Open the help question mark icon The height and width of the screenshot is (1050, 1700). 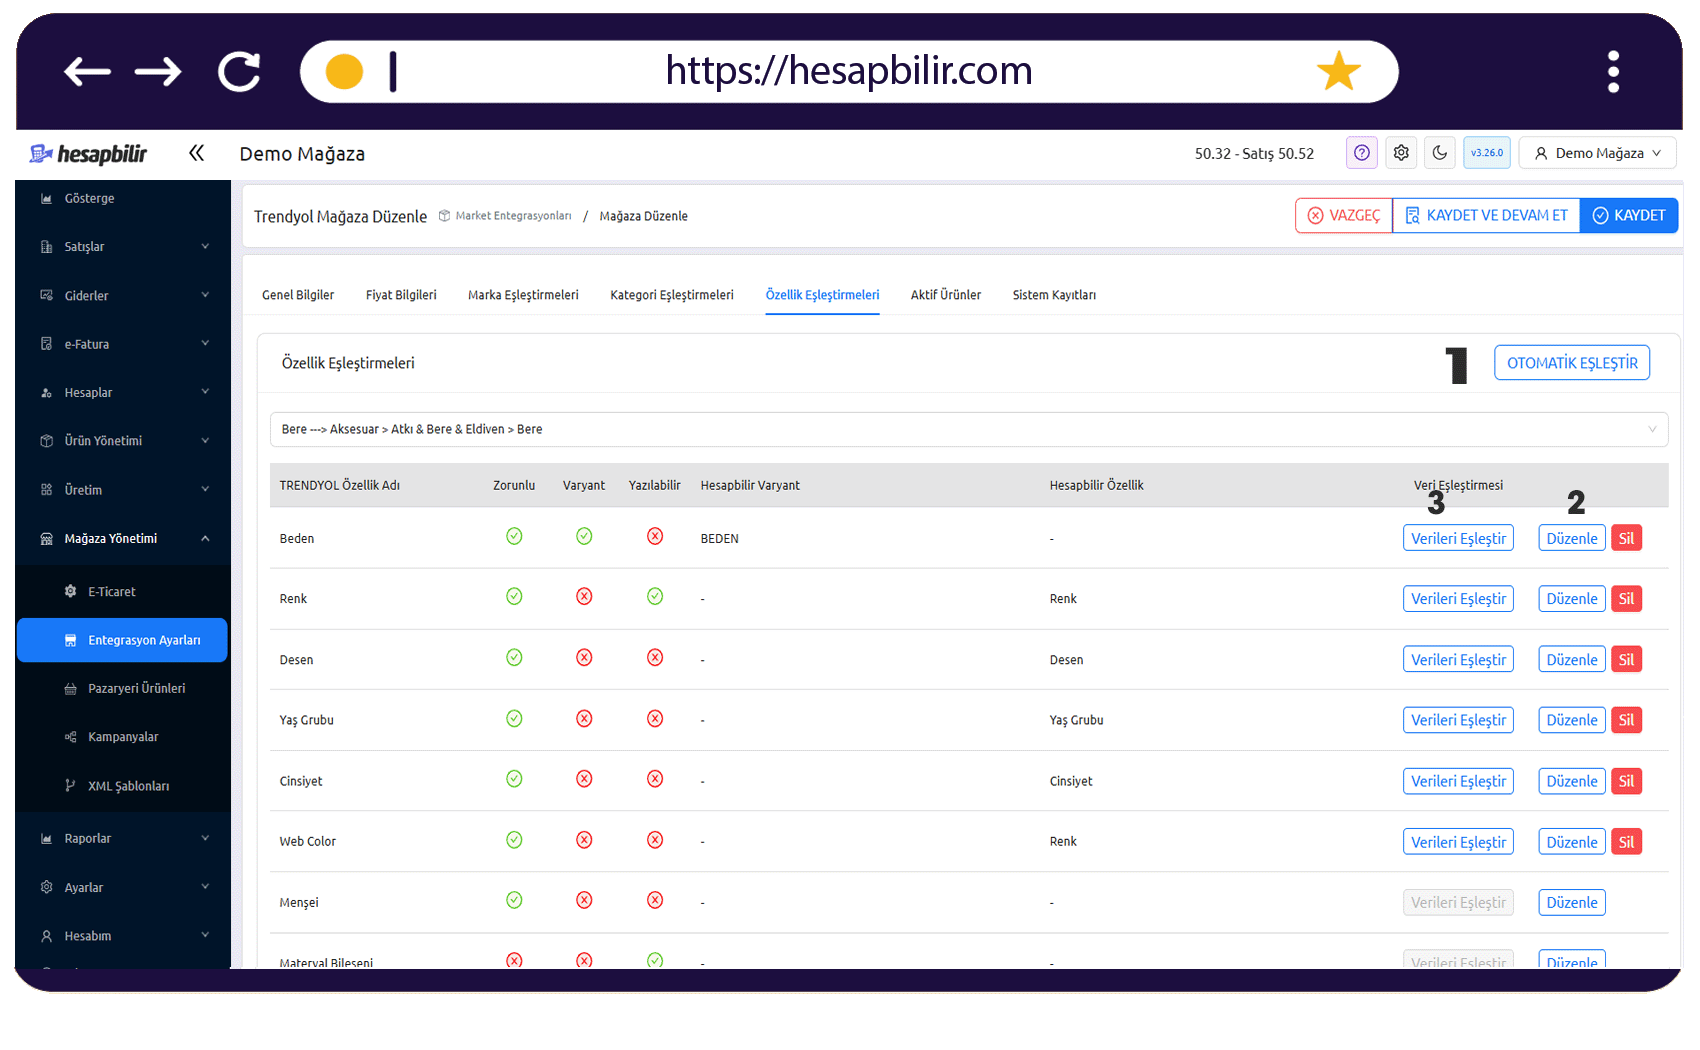tap(1361, 153)
